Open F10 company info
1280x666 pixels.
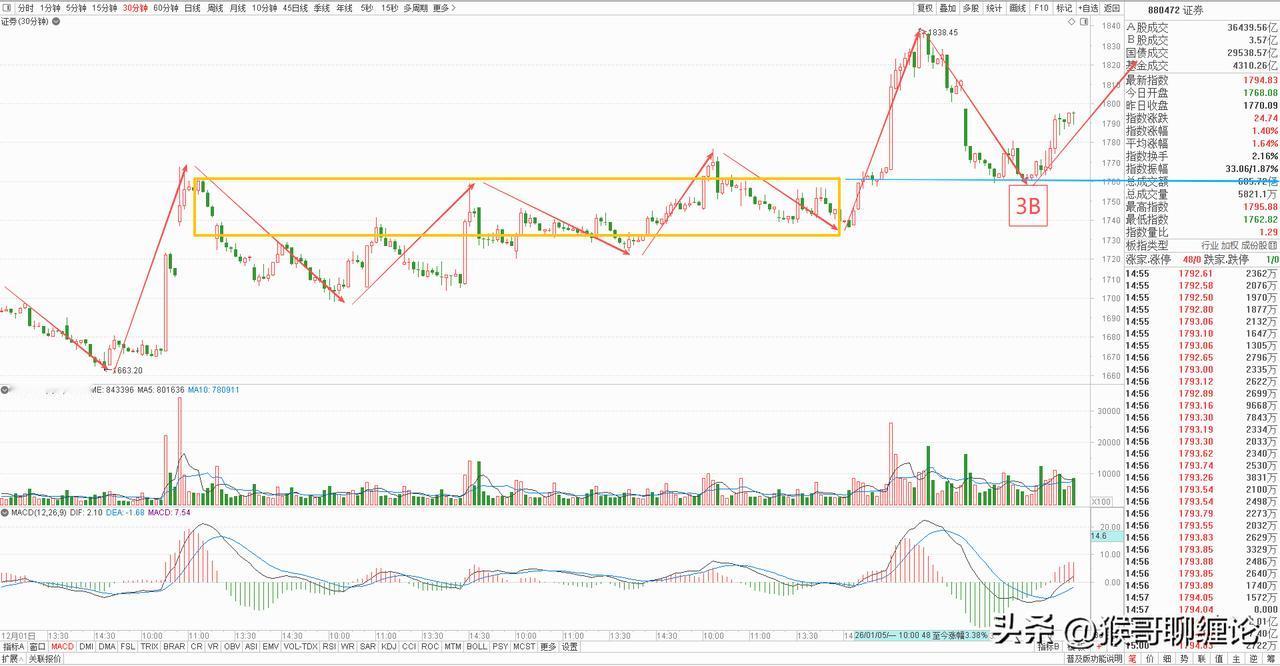[x=1041, y=8]
